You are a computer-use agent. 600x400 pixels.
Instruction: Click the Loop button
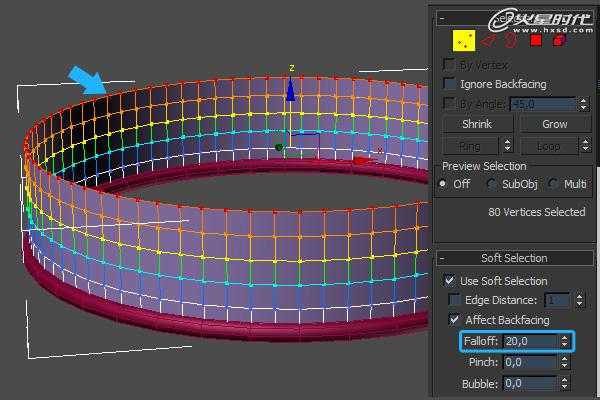pos(548,146)
